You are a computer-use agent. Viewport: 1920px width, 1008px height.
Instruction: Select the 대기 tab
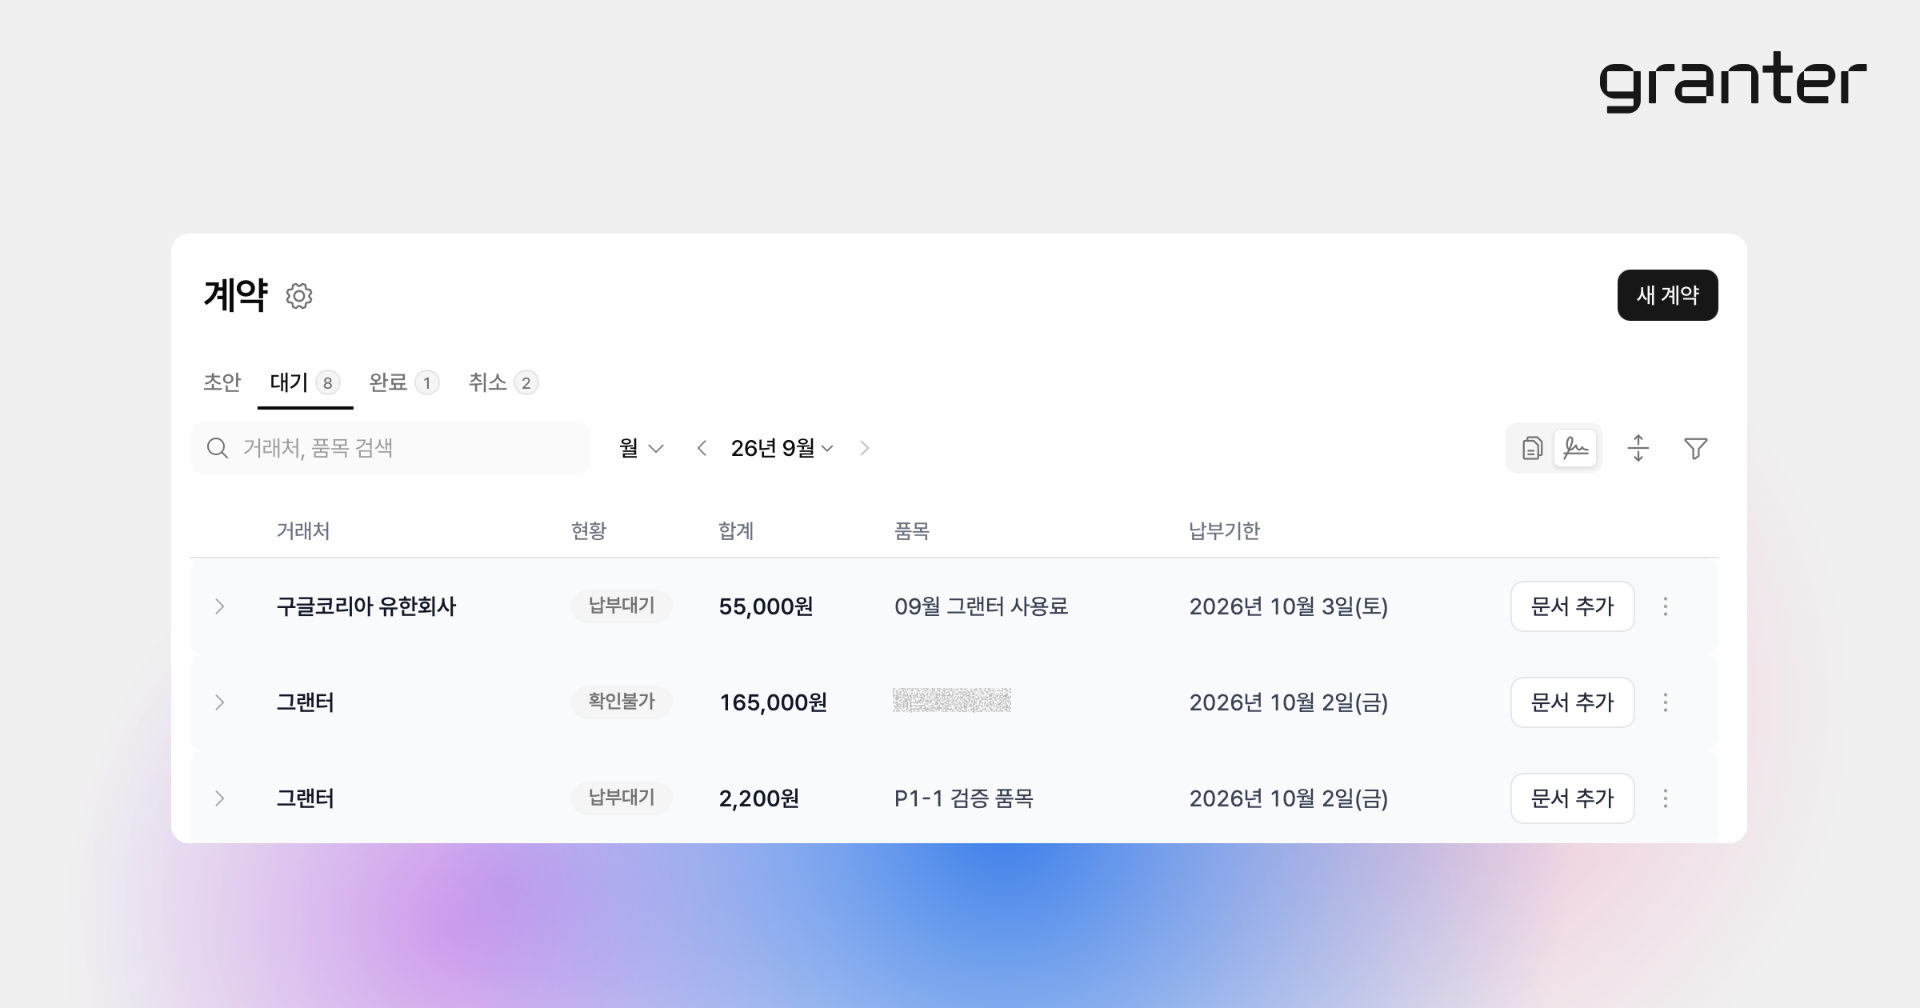(x=305, y=382)
